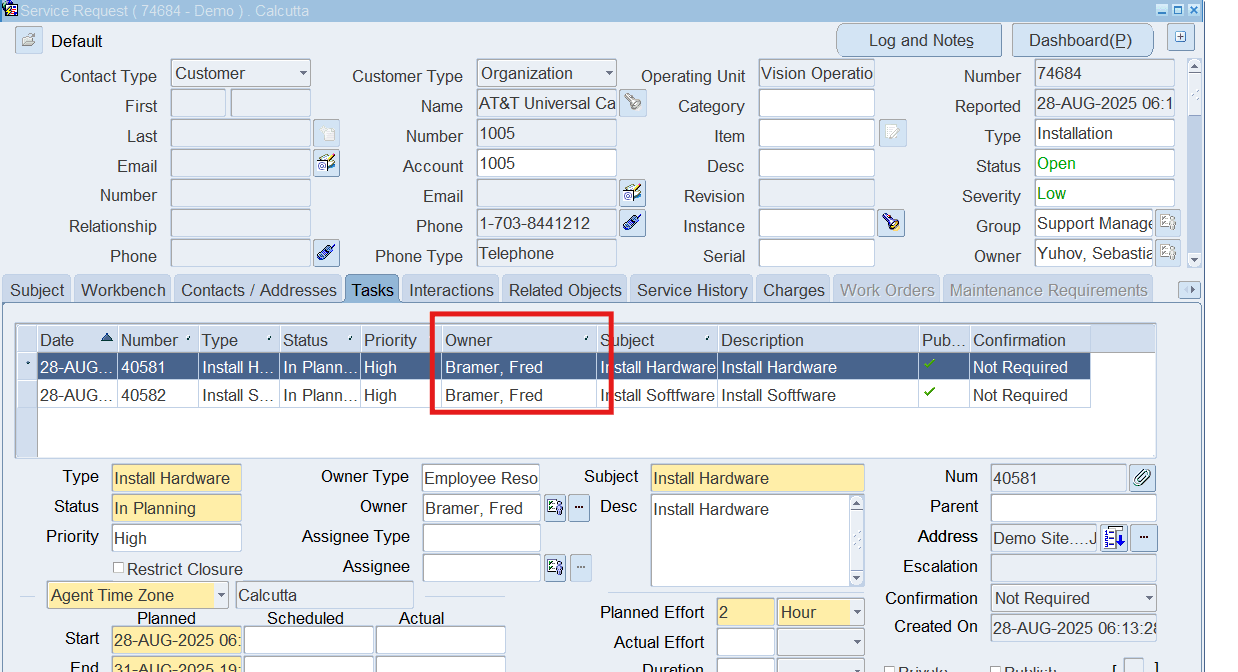Click the resource icon beside Assignee field
Image resolution: width=1238 pixels, height=672 pixels.
[x=555, y=568]
